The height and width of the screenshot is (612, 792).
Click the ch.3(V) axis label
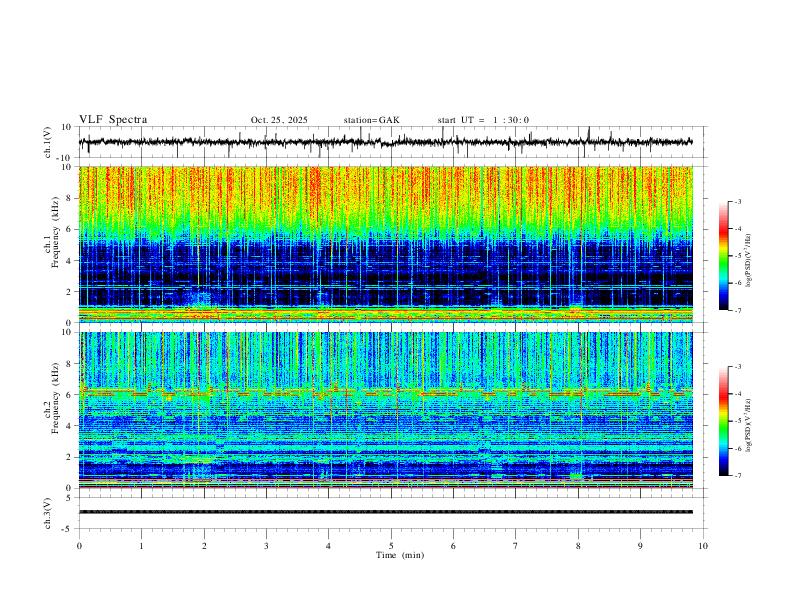(48, 513)
